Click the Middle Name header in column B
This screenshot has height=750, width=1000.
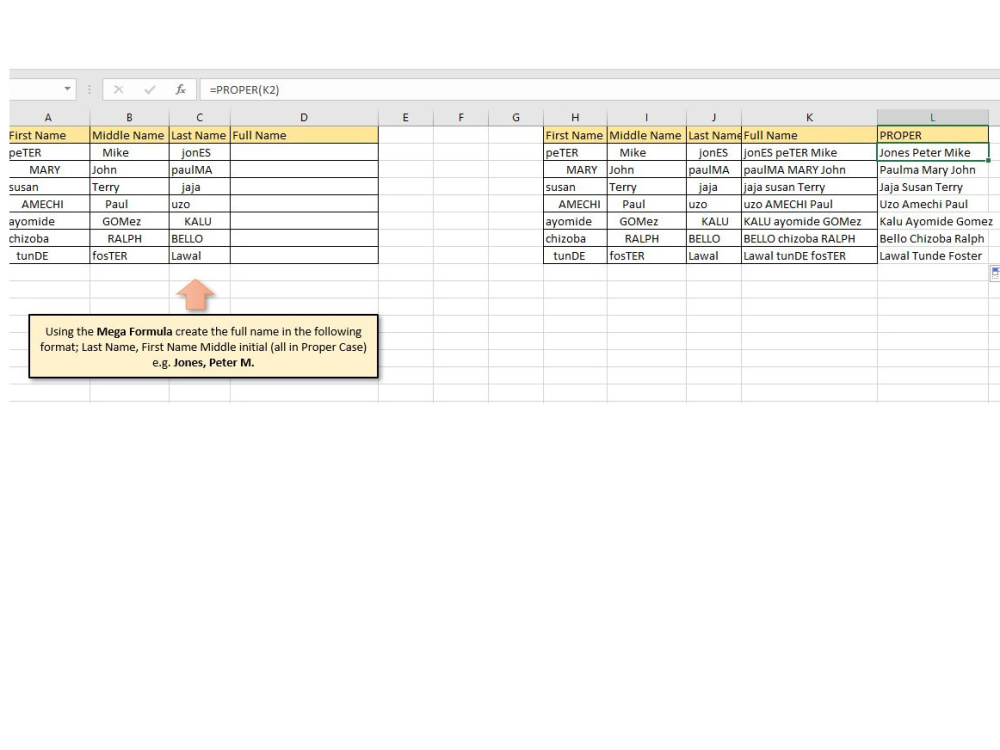pyautogui.click(x=129, y=135)
